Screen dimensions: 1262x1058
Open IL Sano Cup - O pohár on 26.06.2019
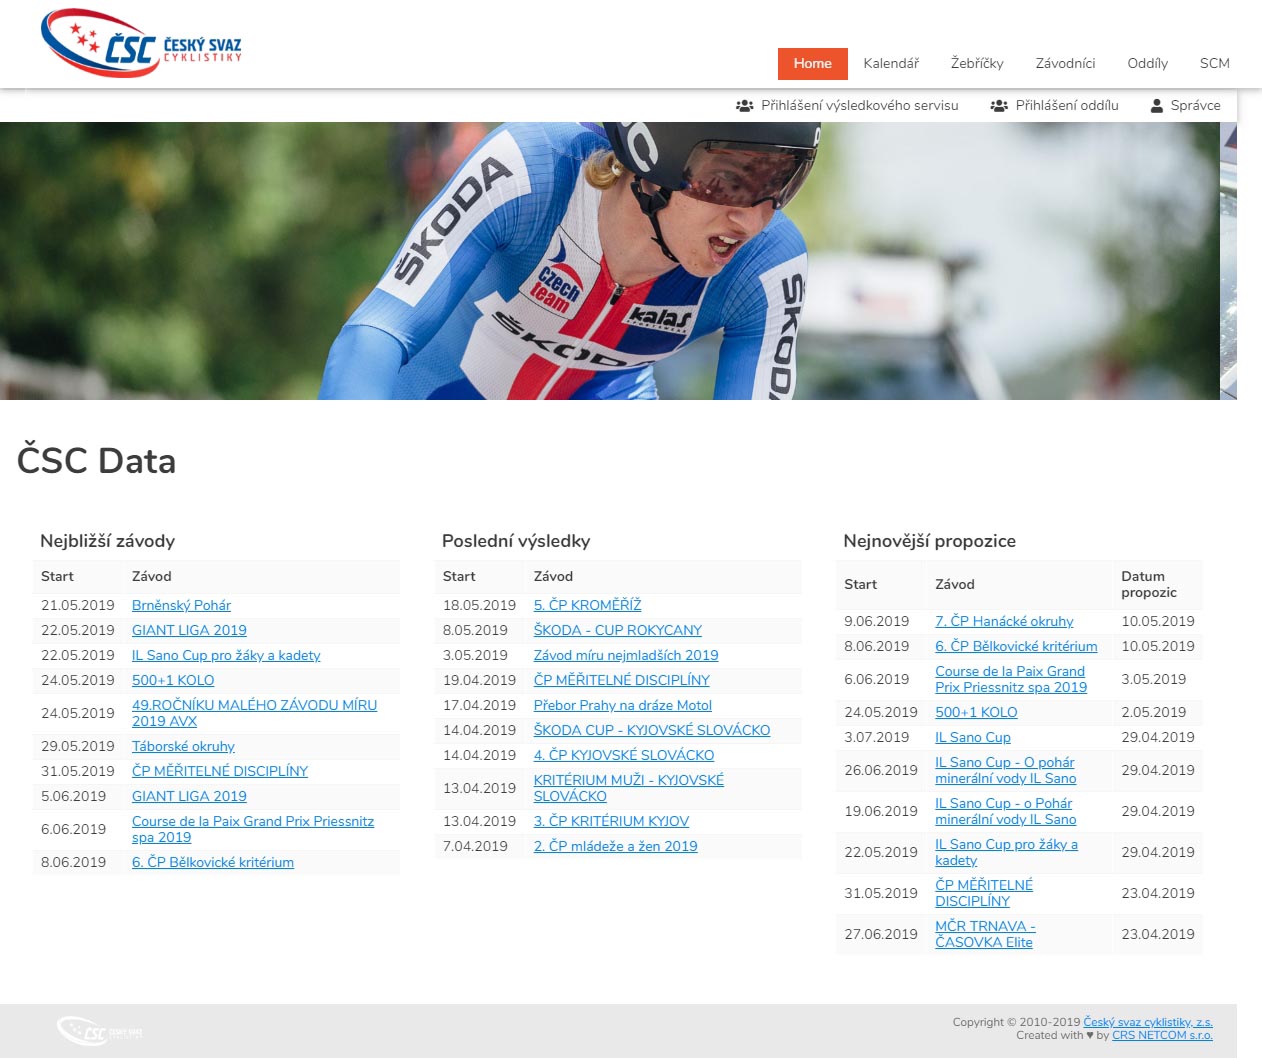[1006, 770]
